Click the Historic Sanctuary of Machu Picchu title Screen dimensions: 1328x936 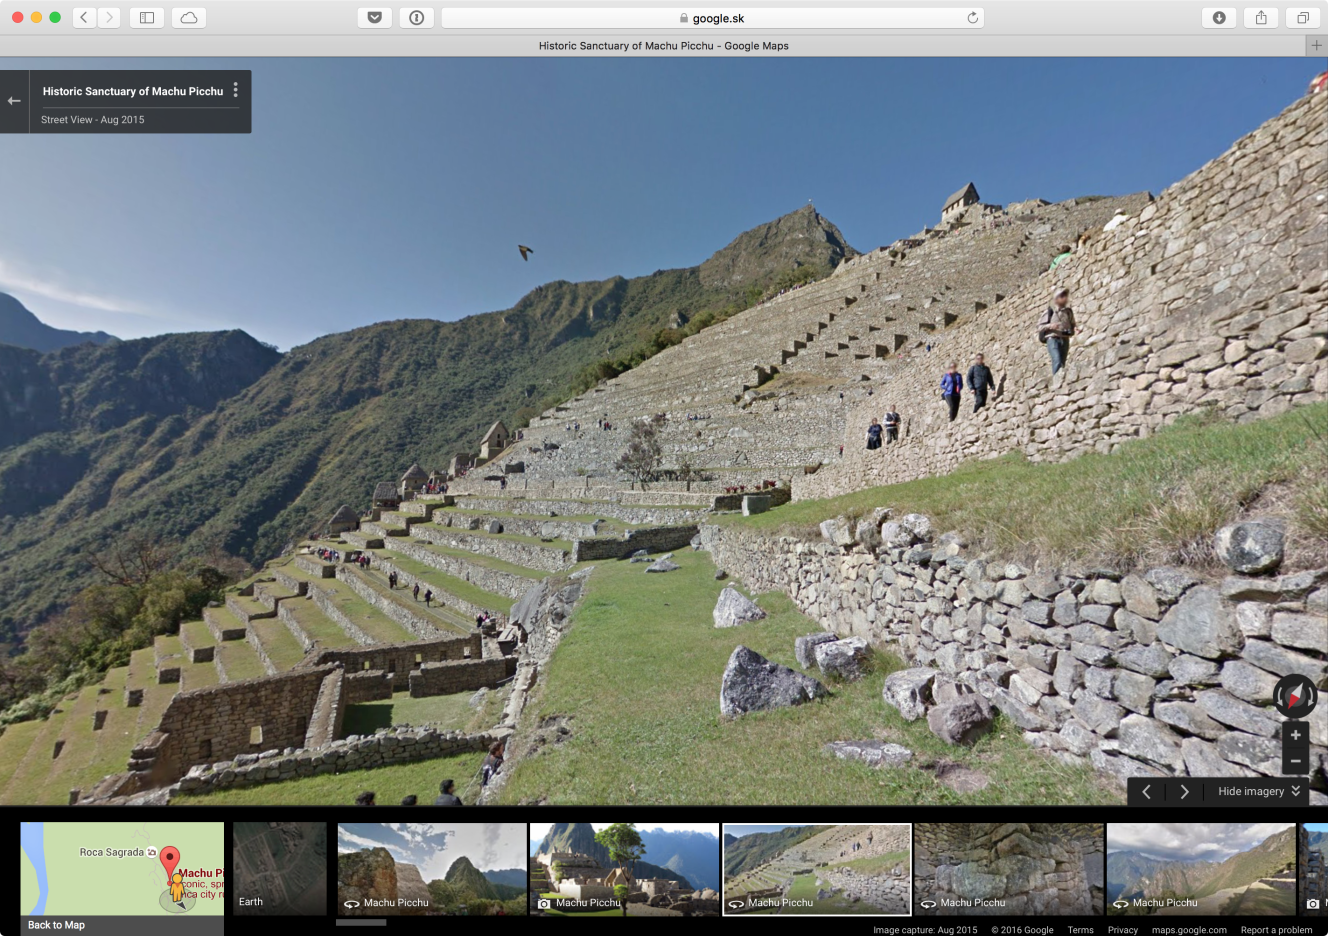[133, 91]
